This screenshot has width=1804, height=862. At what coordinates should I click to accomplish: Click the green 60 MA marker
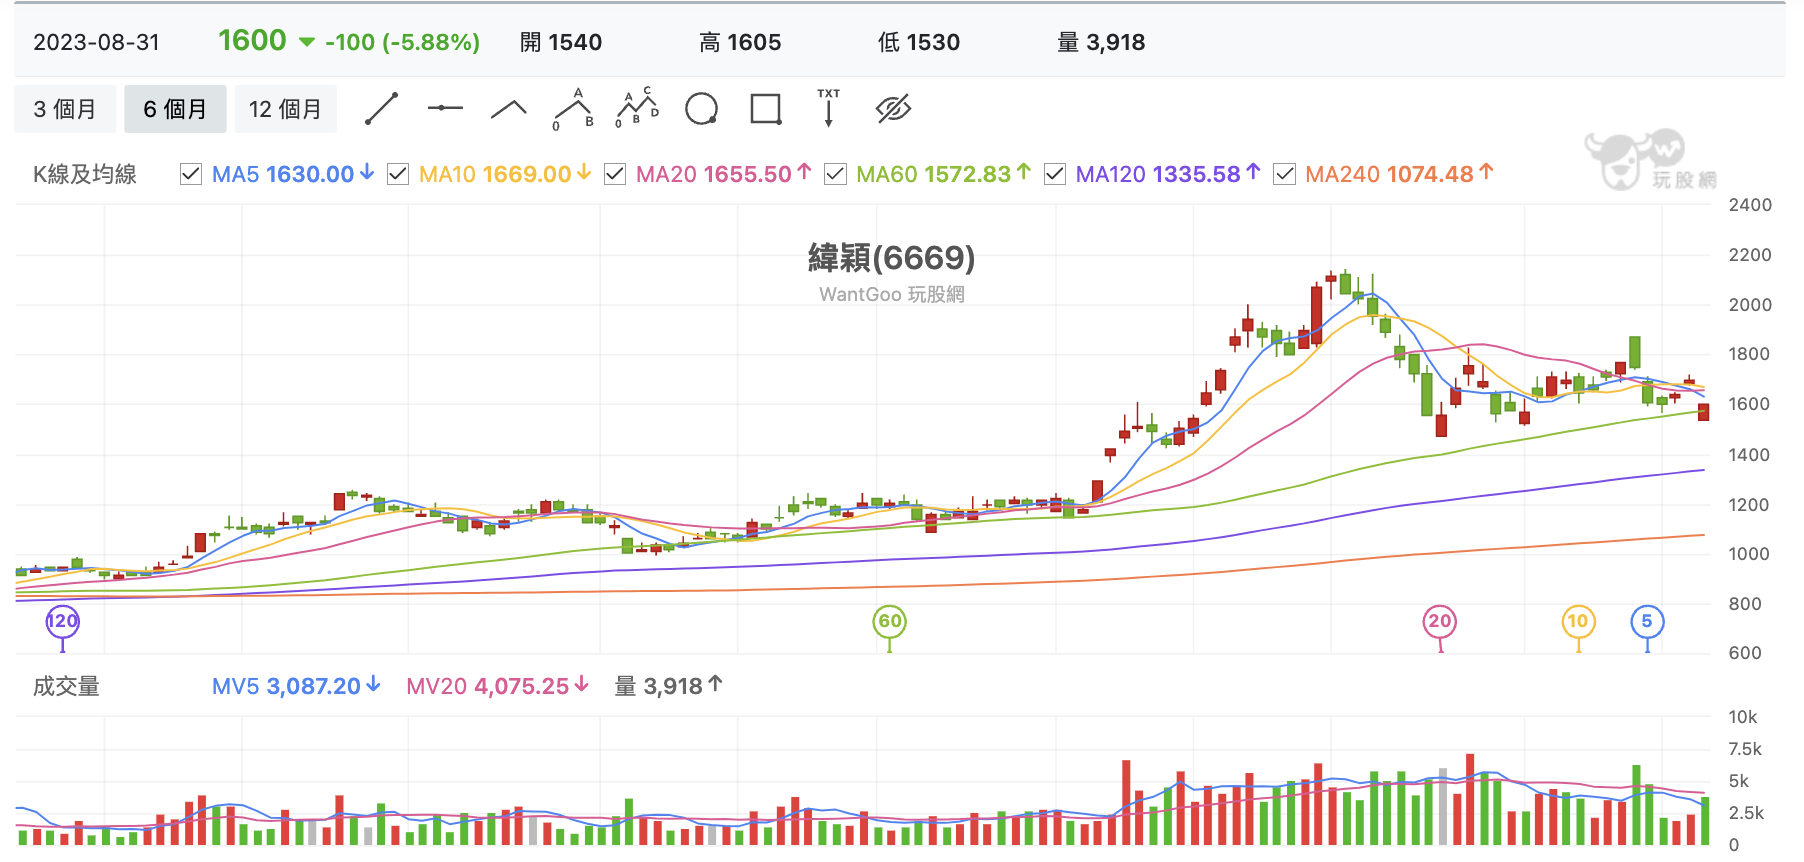pyautogui.click(x=889, y=621)
